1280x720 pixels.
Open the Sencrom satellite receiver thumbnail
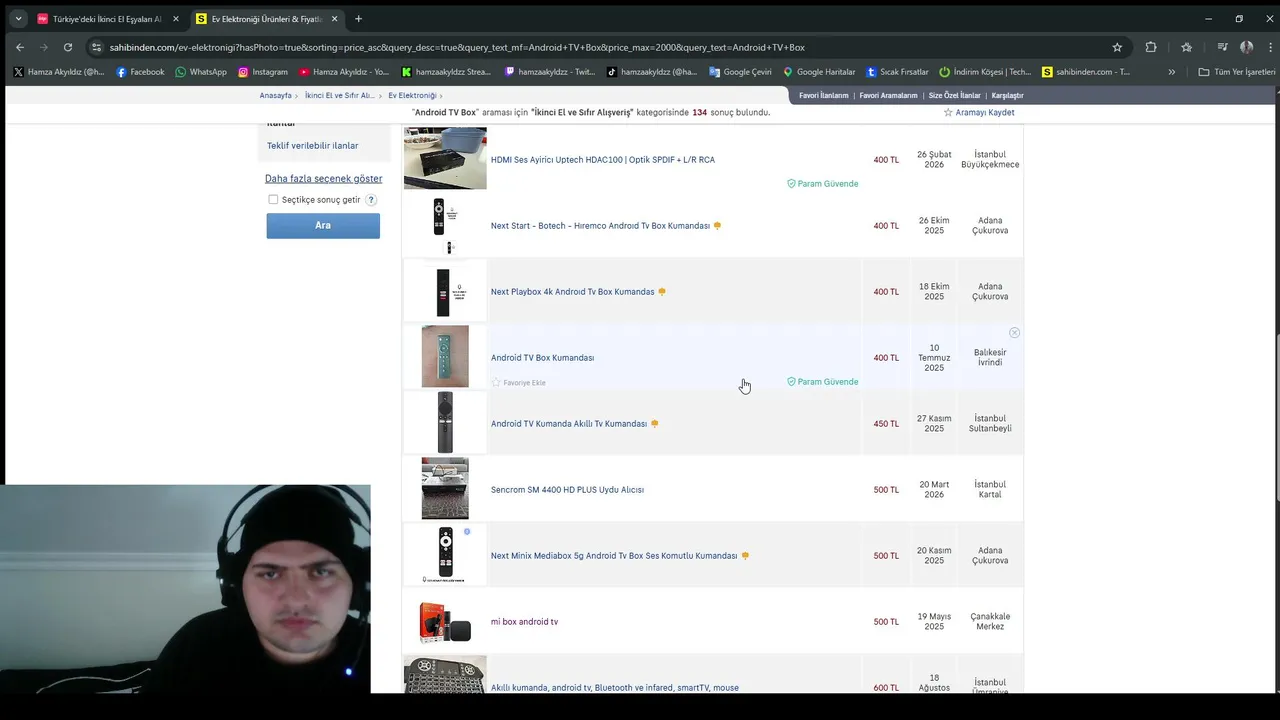point(445,489)
